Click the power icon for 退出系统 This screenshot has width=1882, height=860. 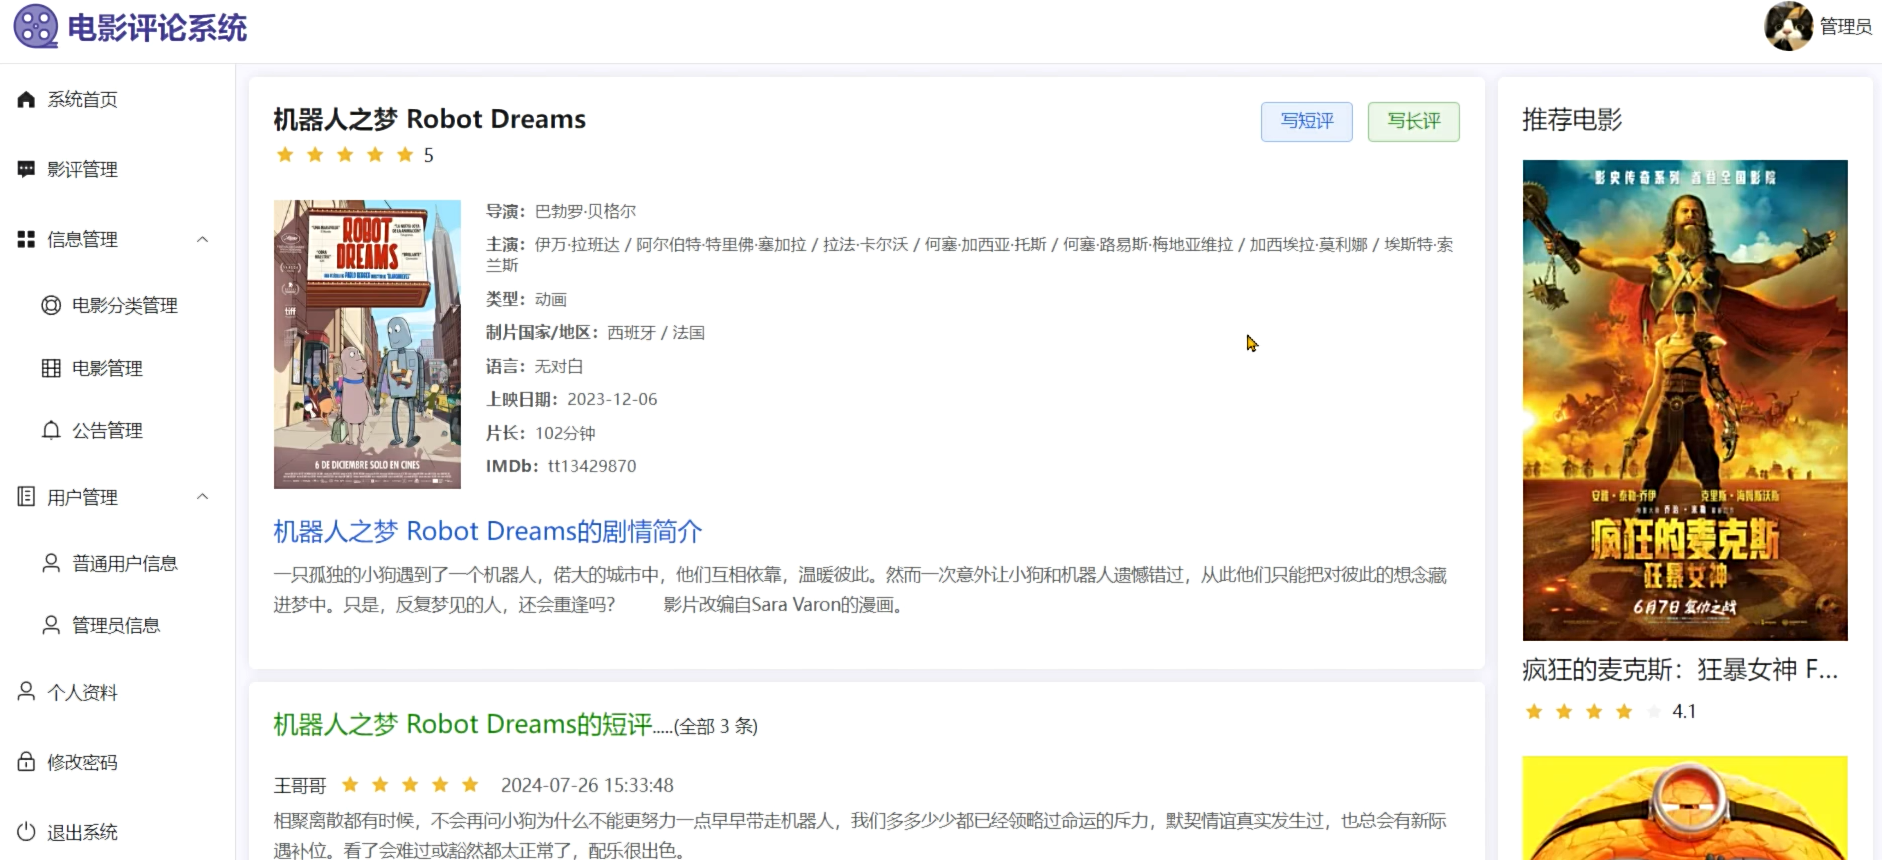[x=27, y=832]
